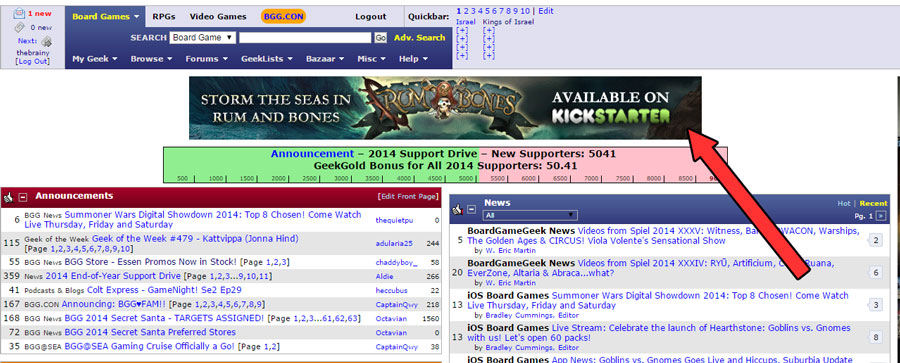Open Geek of the Week #479 thread
The image size is (900, 363).
pos(195,239)
